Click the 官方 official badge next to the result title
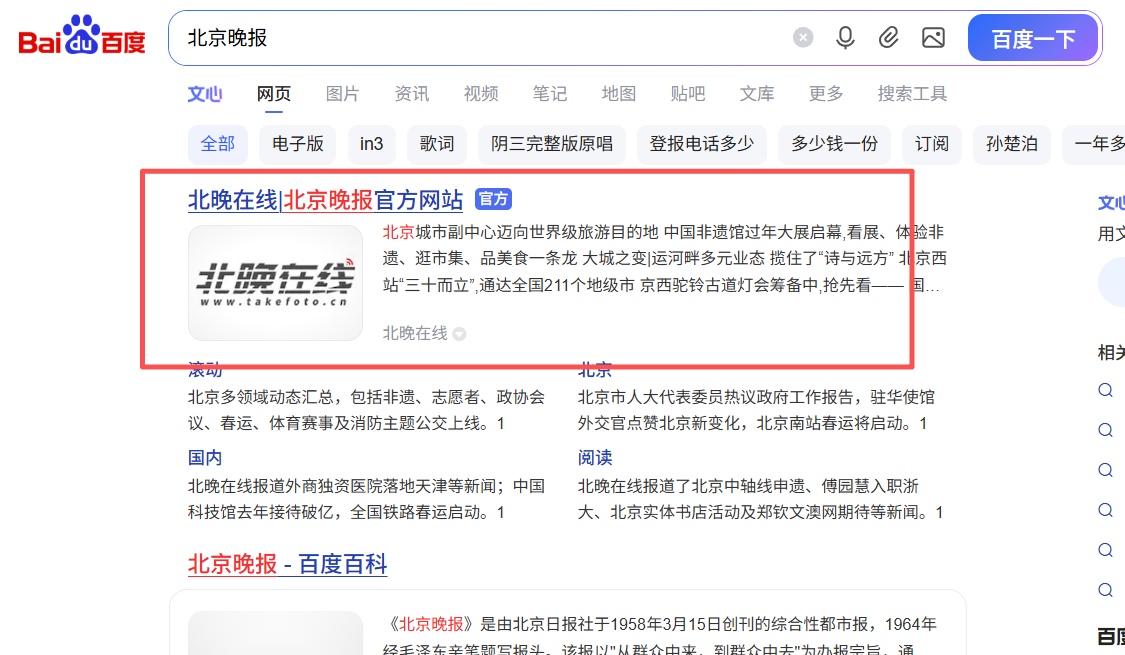Image resolution: width=1125 pixels, height=655 pixels. coord(493,199)
